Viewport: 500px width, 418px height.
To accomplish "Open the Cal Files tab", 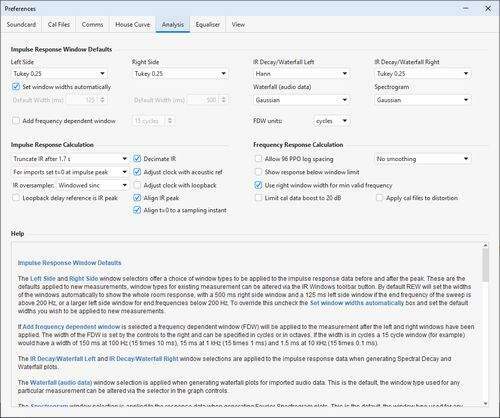I will click(59, 25).
